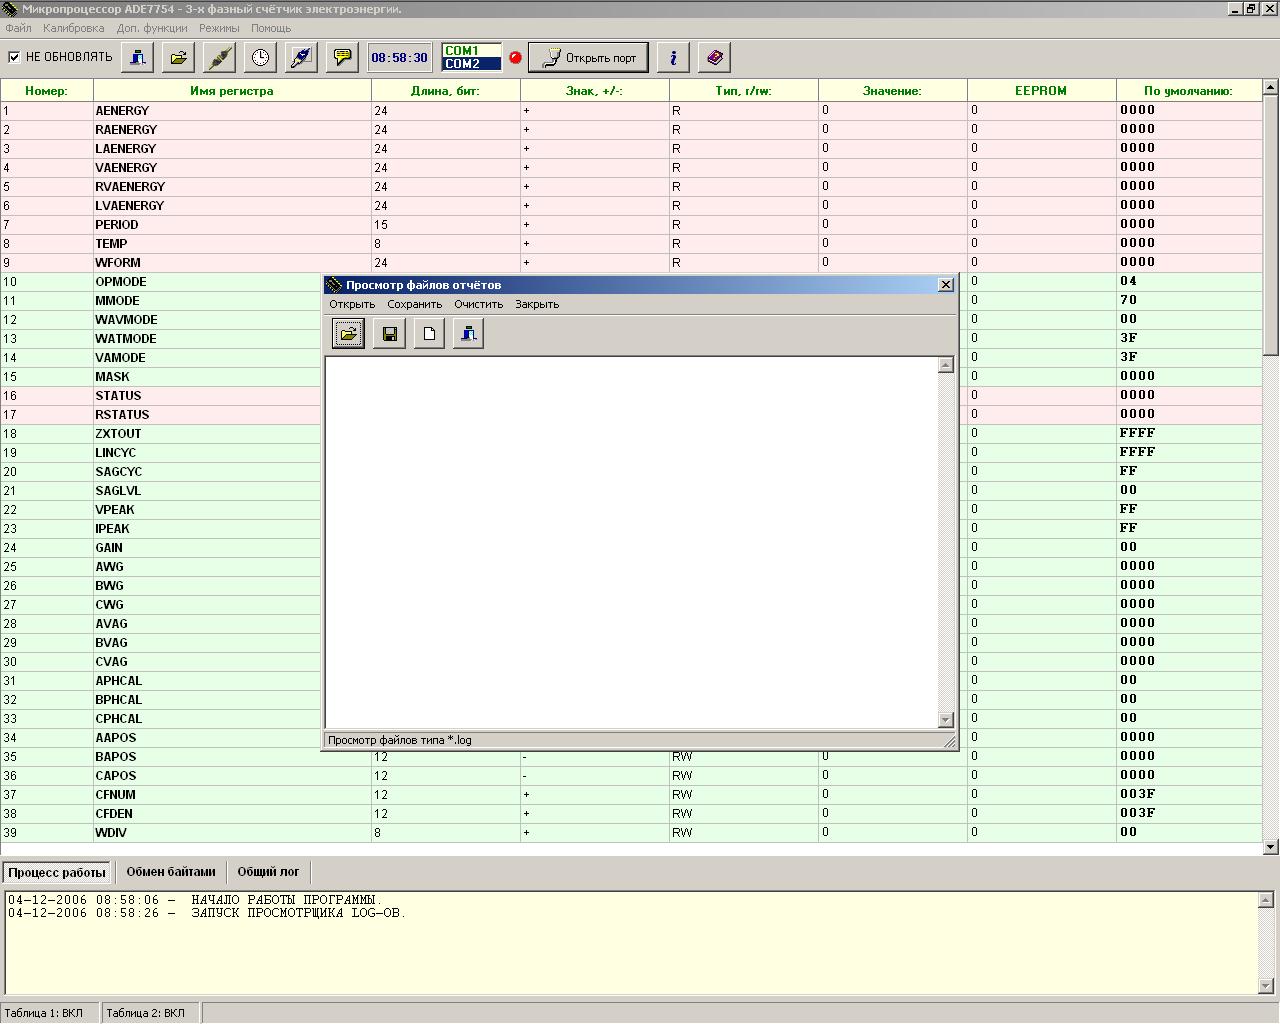This screenshot has width=1280, height=1024.
Task: Switch to the Общий лог tab
Action: (x=268, y=872)
